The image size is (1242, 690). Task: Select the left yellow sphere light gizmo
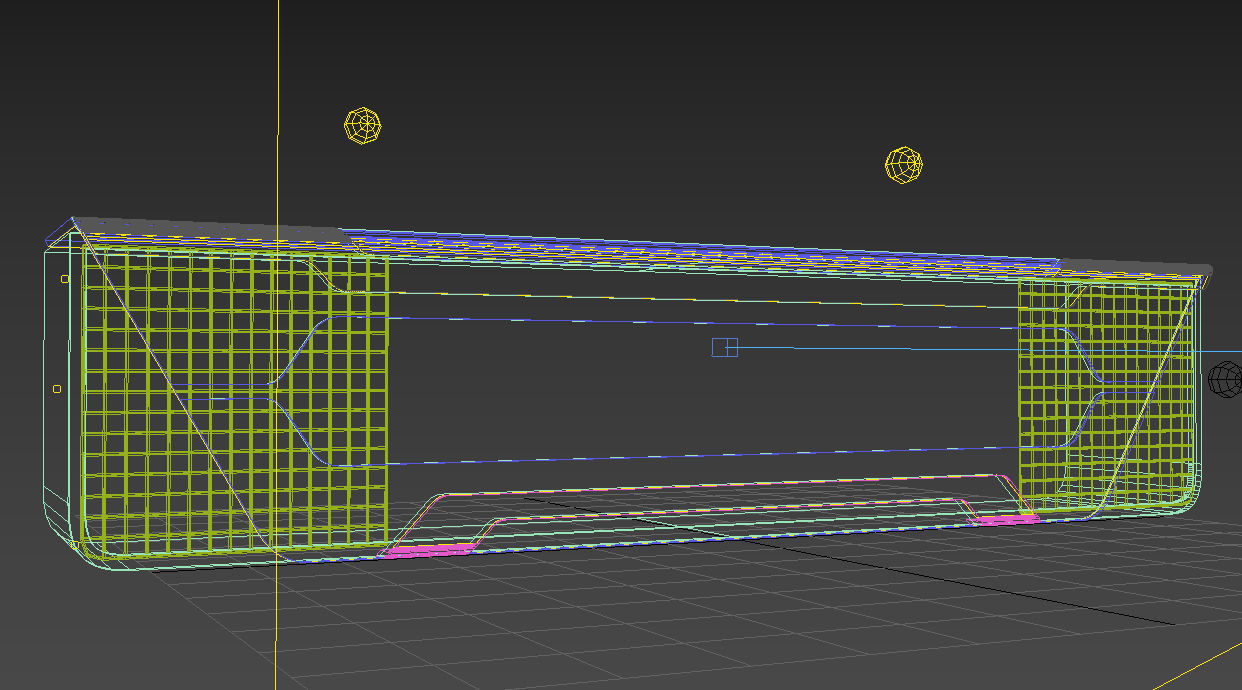(x=363, y=127)
